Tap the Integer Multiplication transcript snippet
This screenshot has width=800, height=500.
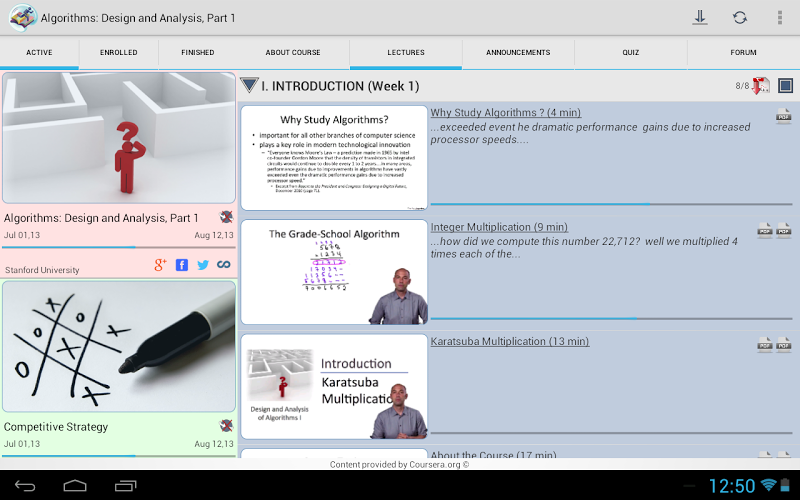[584, 247]
